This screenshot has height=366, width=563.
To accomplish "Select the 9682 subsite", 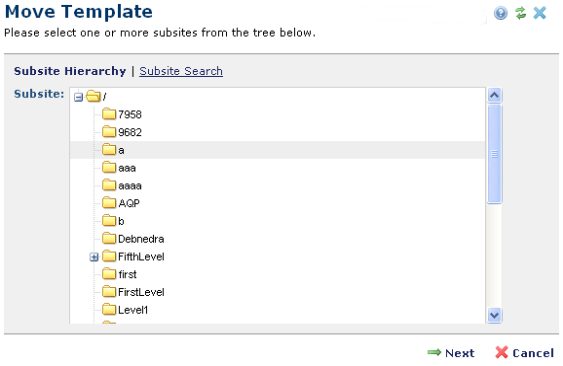I will click(x=130, y=132).
